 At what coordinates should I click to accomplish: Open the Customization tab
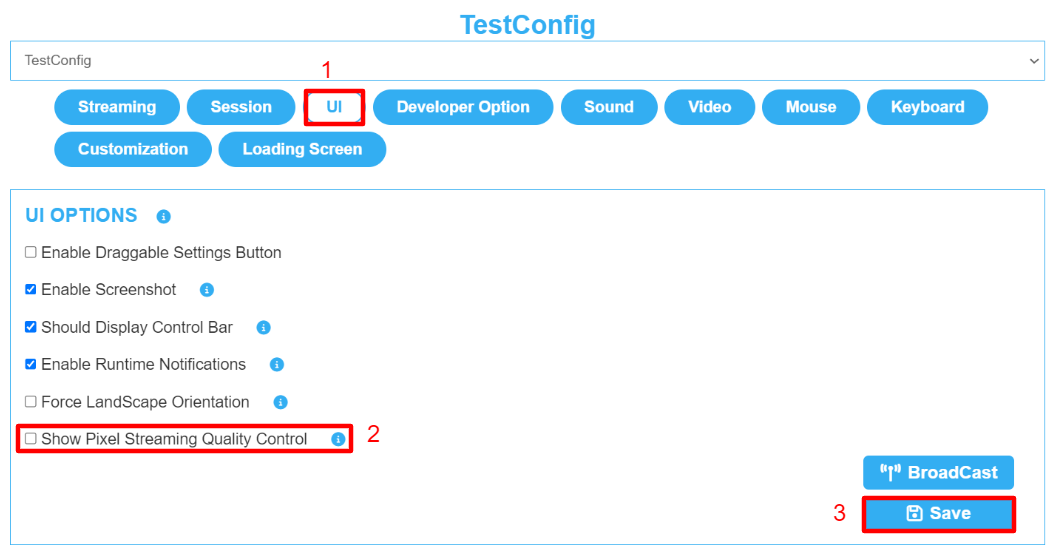(x=133, y=150)
